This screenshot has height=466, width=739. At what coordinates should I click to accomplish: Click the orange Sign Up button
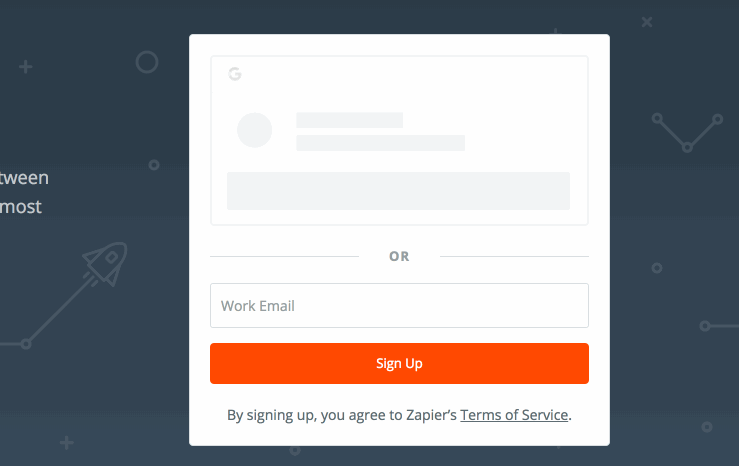coord(399,363)
